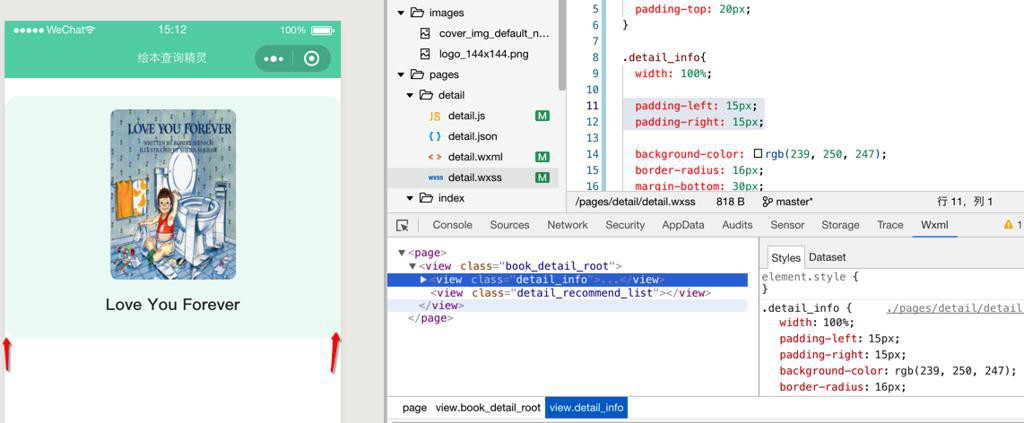Screen dimensions: 1024x423
Task: Switch to the Wxml tab
Action: tap(935, 225)
